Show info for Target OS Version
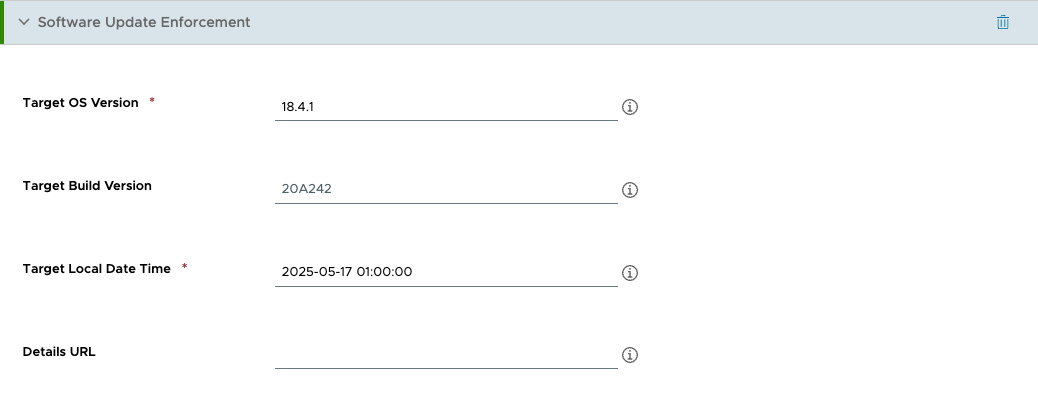 pyautogui.click(x=630, y=107)
